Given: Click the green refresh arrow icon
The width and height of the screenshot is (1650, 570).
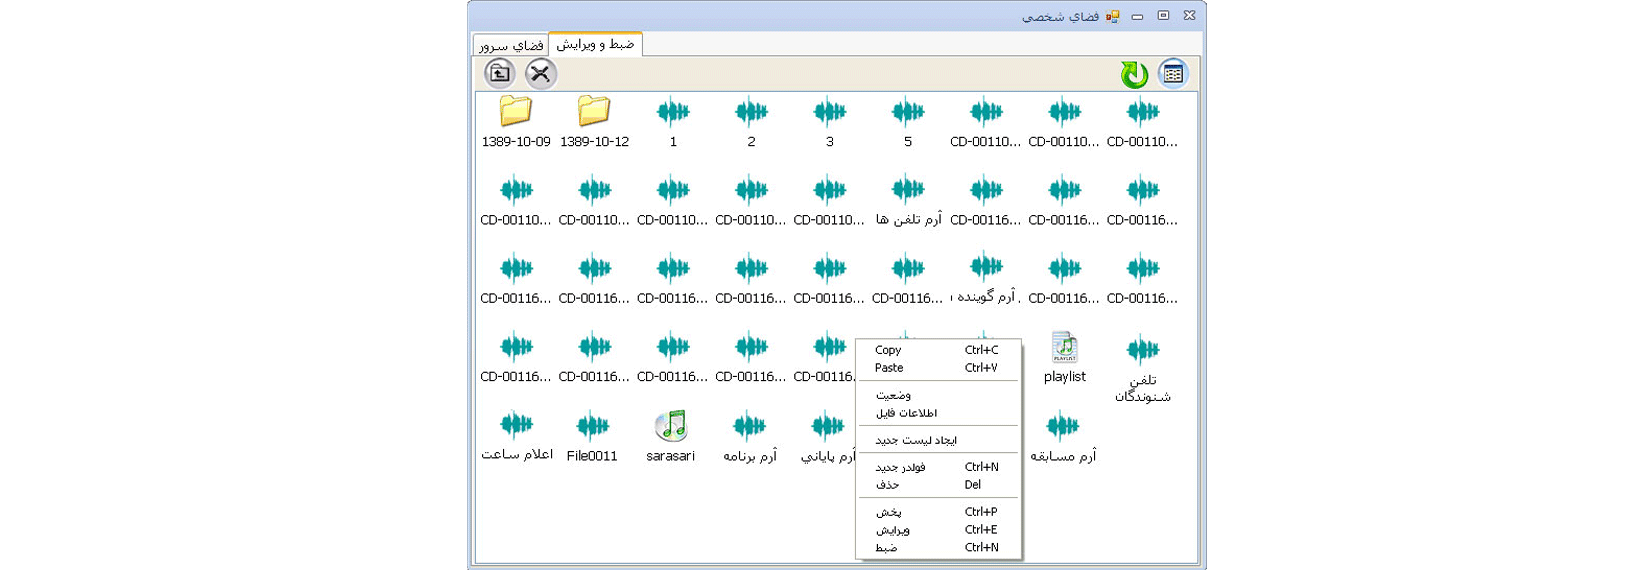Looking at the screenshot, I should (1133, 74).
